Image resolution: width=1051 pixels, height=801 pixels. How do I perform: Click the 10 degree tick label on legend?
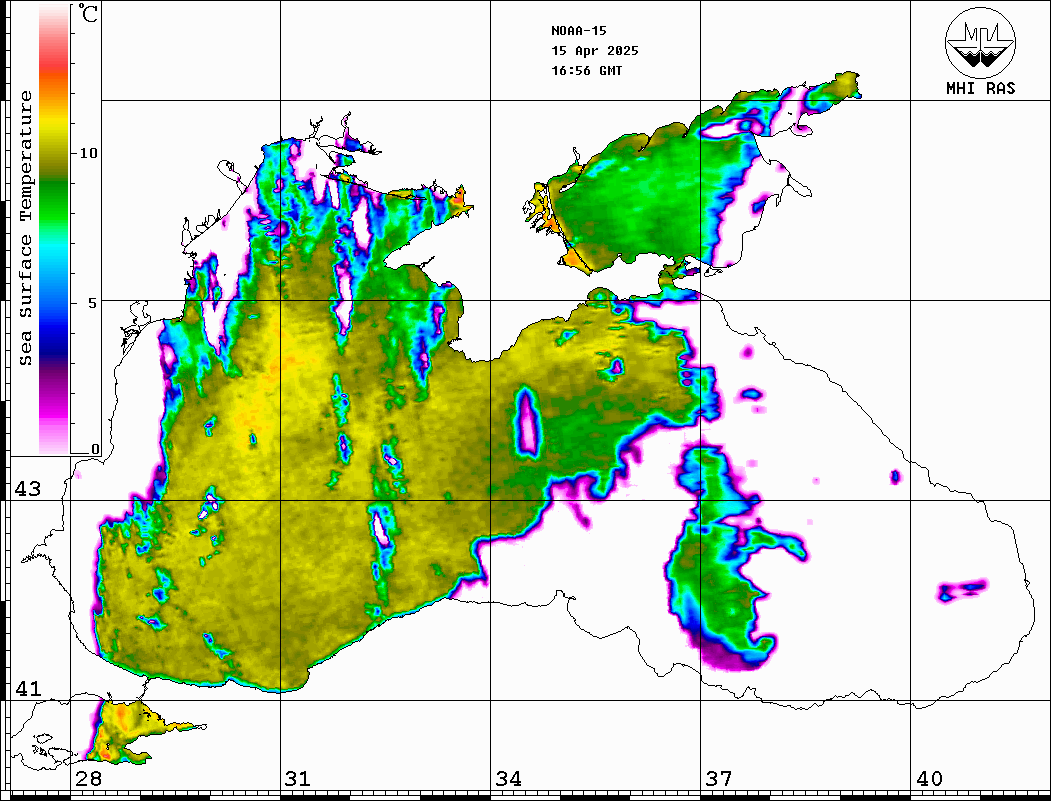(88, 153)
